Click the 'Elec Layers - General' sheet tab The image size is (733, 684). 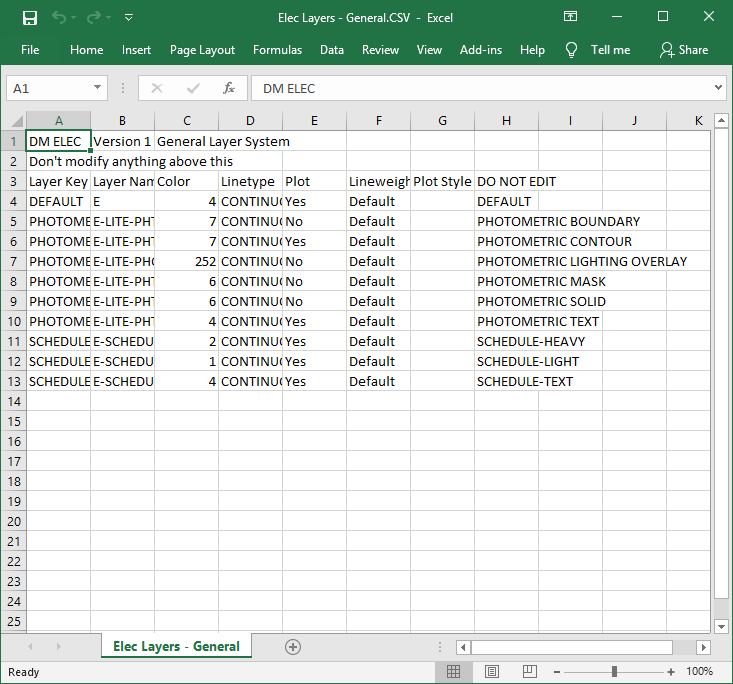coord(176,646)
